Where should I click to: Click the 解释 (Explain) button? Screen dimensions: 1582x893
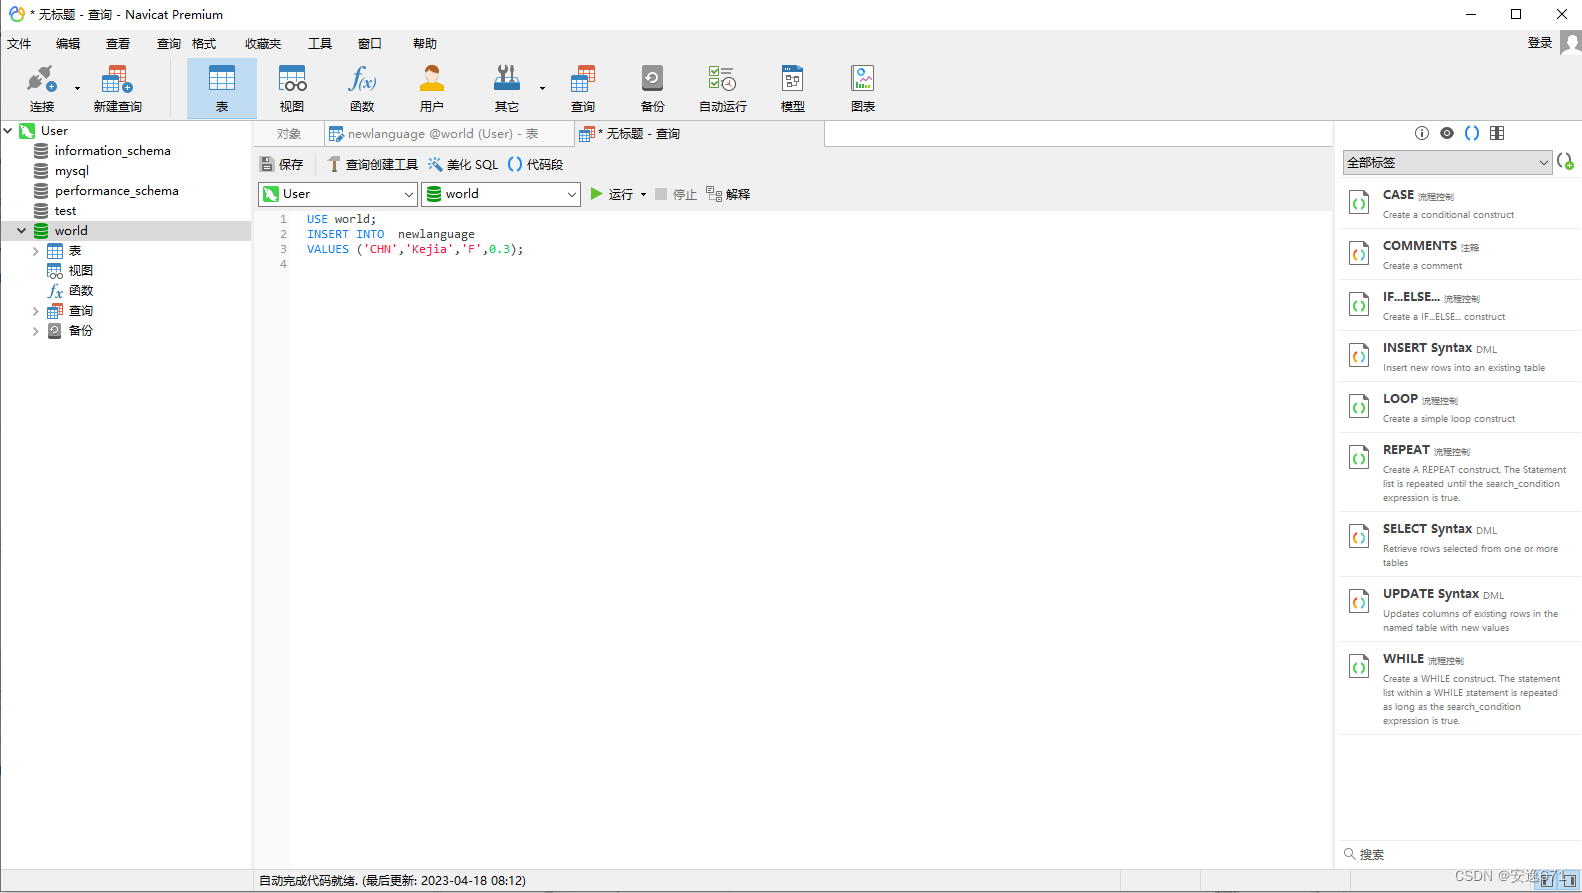tap(728, 194)
